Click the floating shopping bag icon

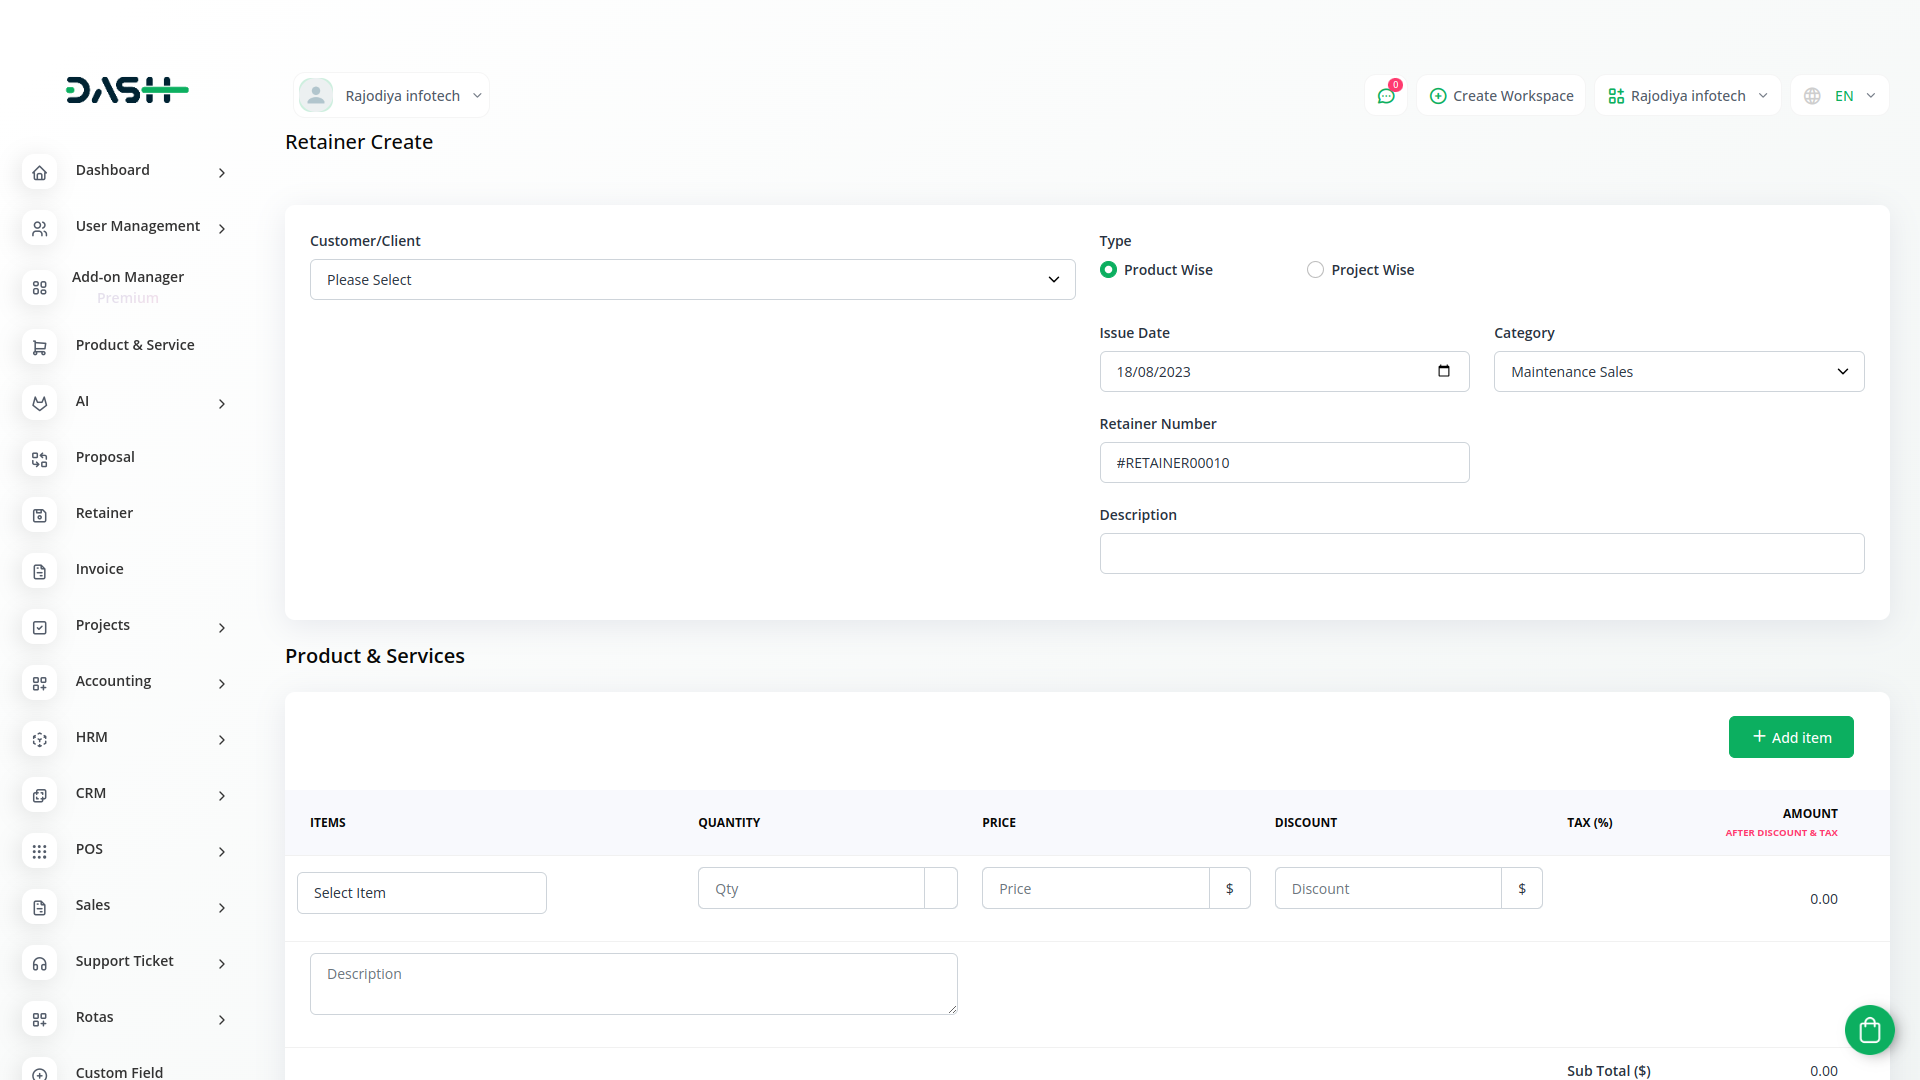(1869, 1029)
